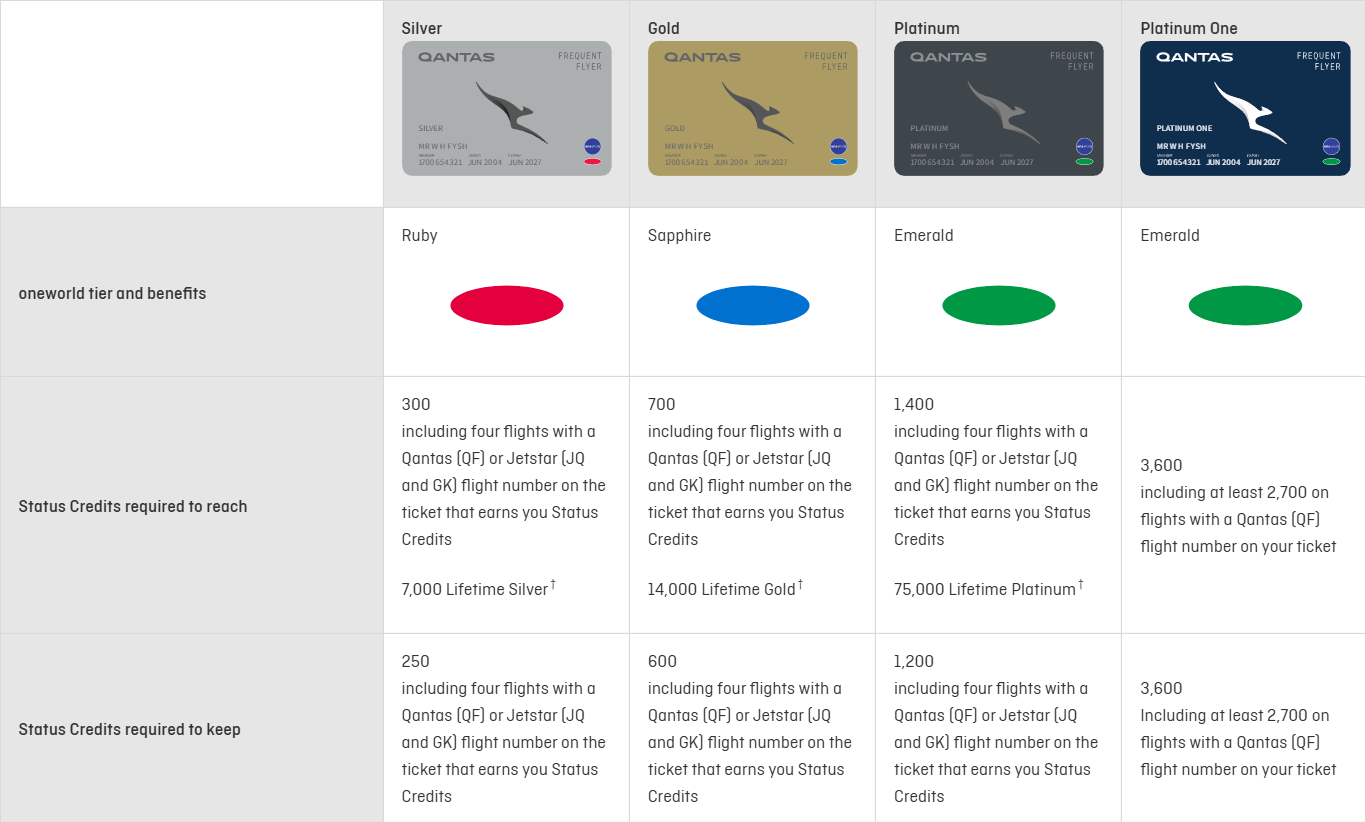This screenshot has height=822, width=1365.
Task: Click the red Ruby oval icon
Action: [507, 305]
